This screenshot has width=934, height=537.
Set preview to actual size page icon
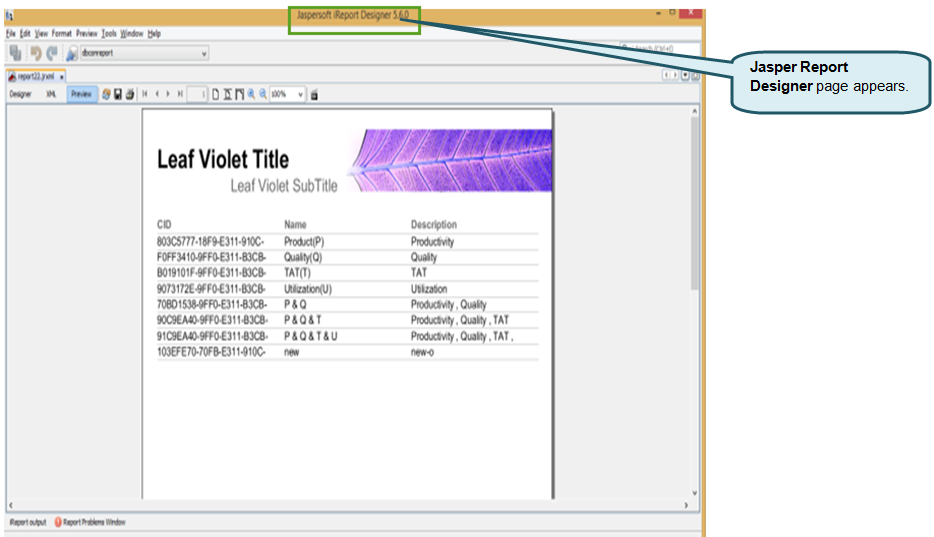pyautogui.click(x=215, y=94)
